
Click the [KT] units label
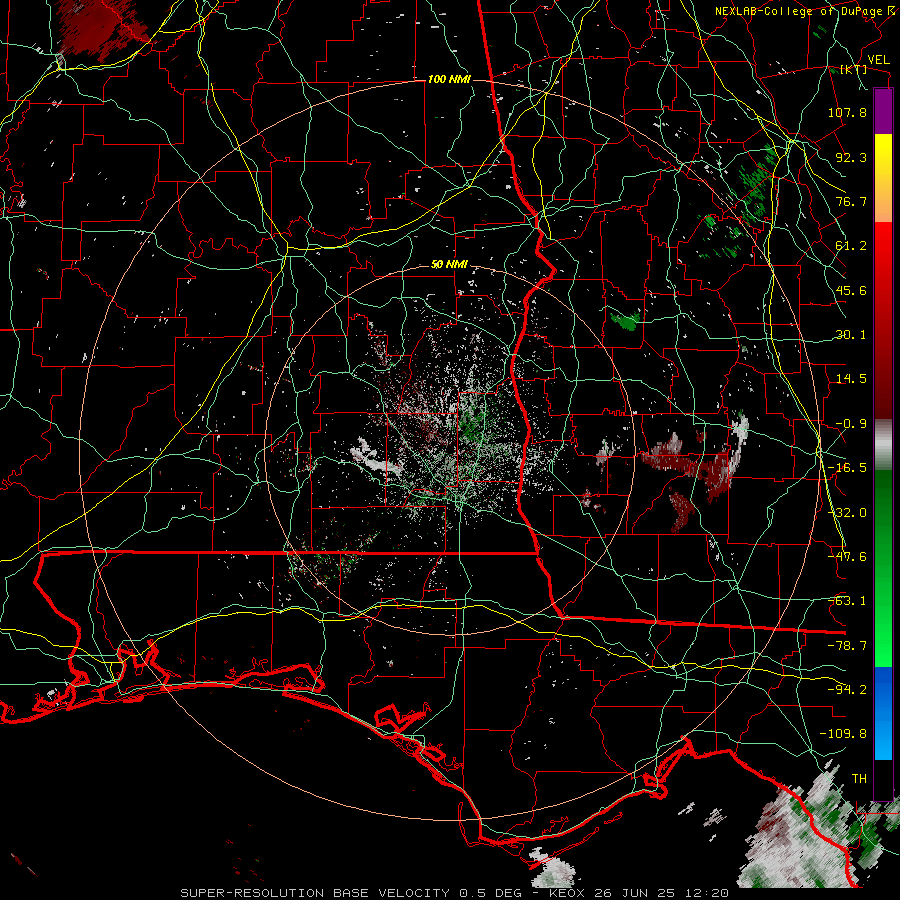(x=854, y=69)
